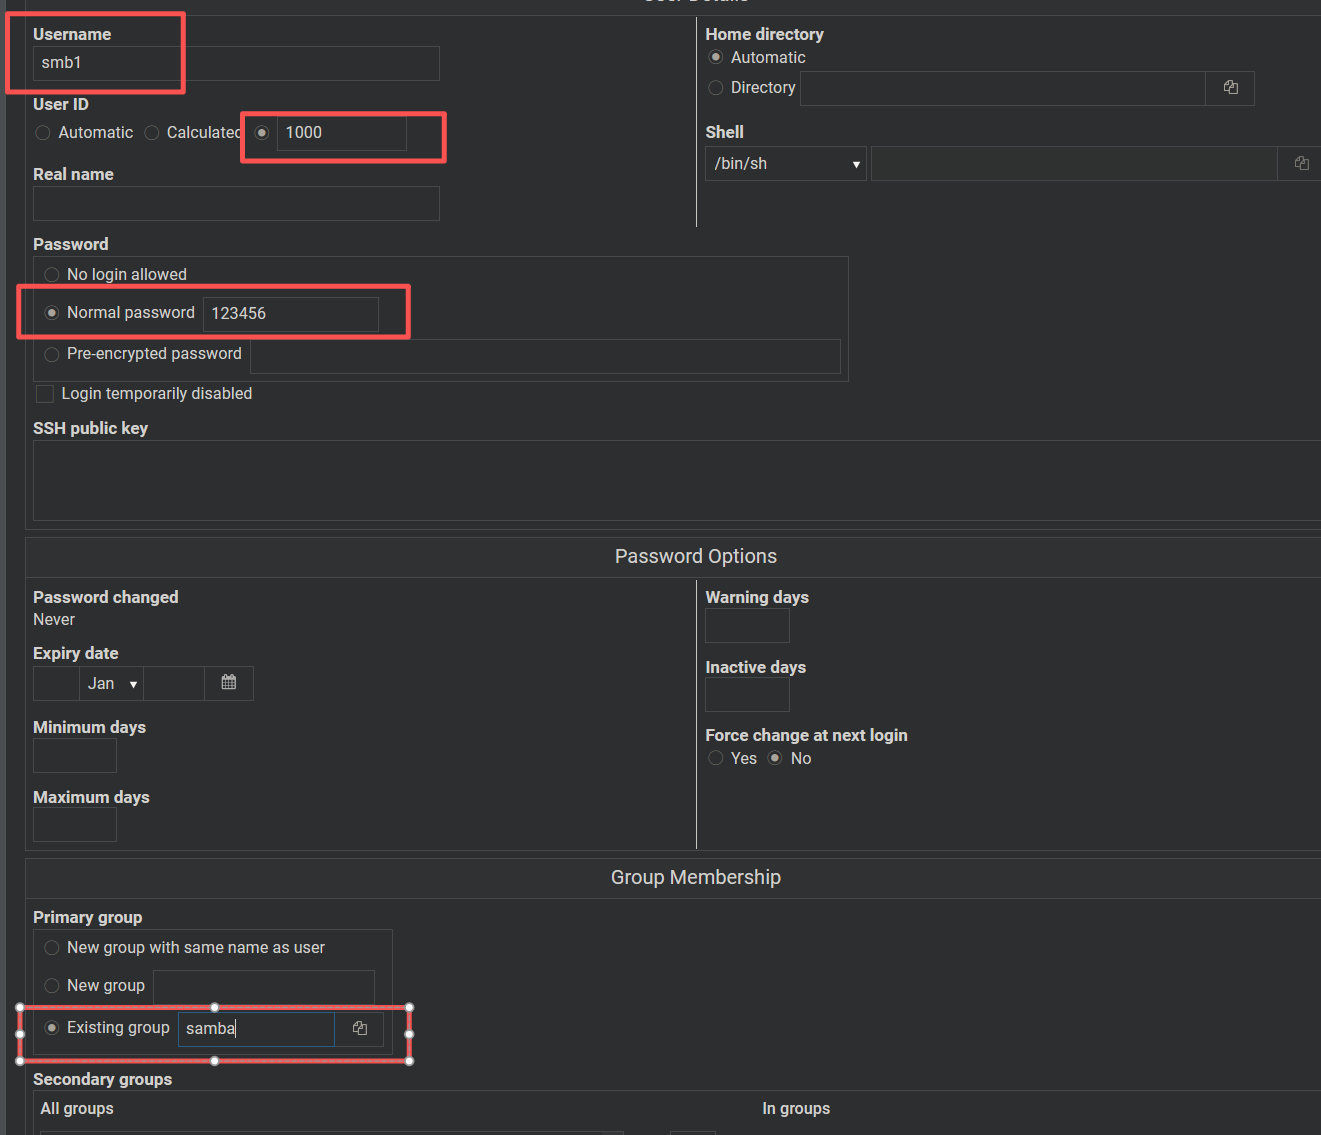Open the home directory browse icon
The height and width of the screenshot is (1135, 1321).
click(1230, 88)
